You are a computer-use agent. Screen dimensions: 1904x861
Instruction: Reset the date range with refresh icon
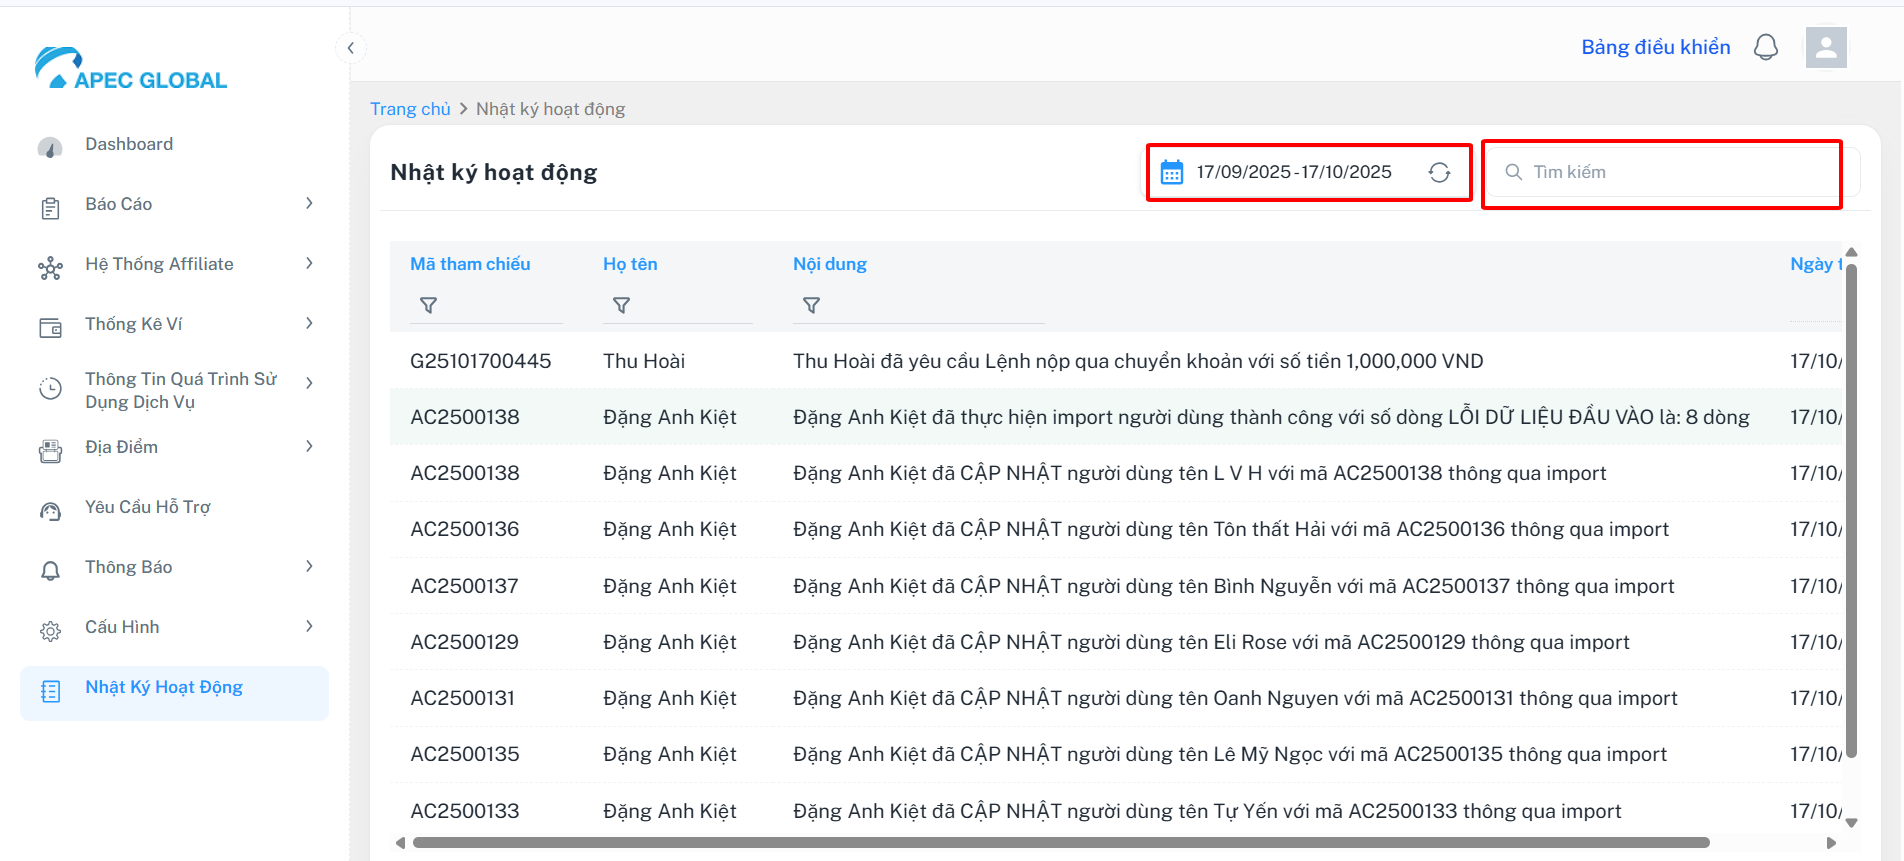1439,172
